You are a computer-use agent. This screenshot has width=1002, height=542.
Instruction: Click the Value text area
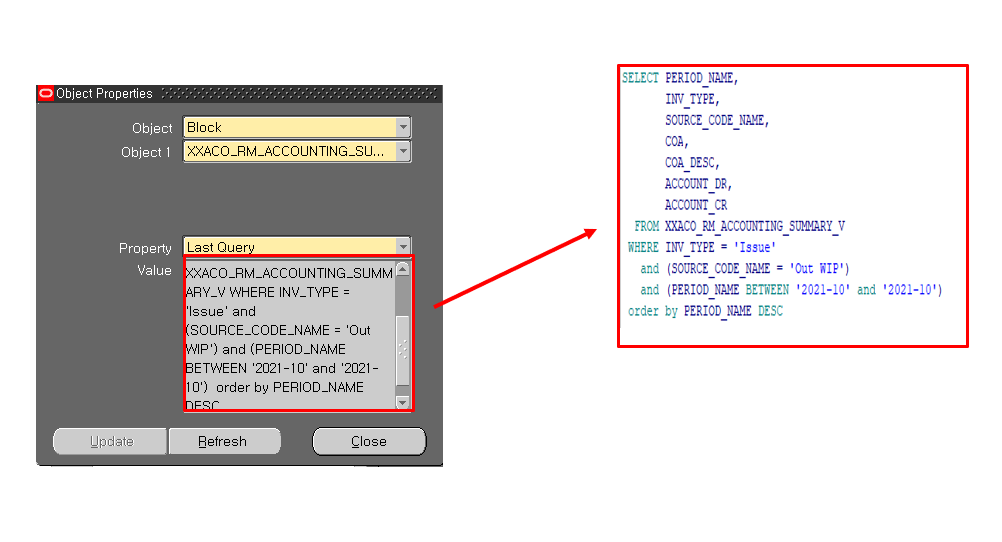click(x=290, y=334)
